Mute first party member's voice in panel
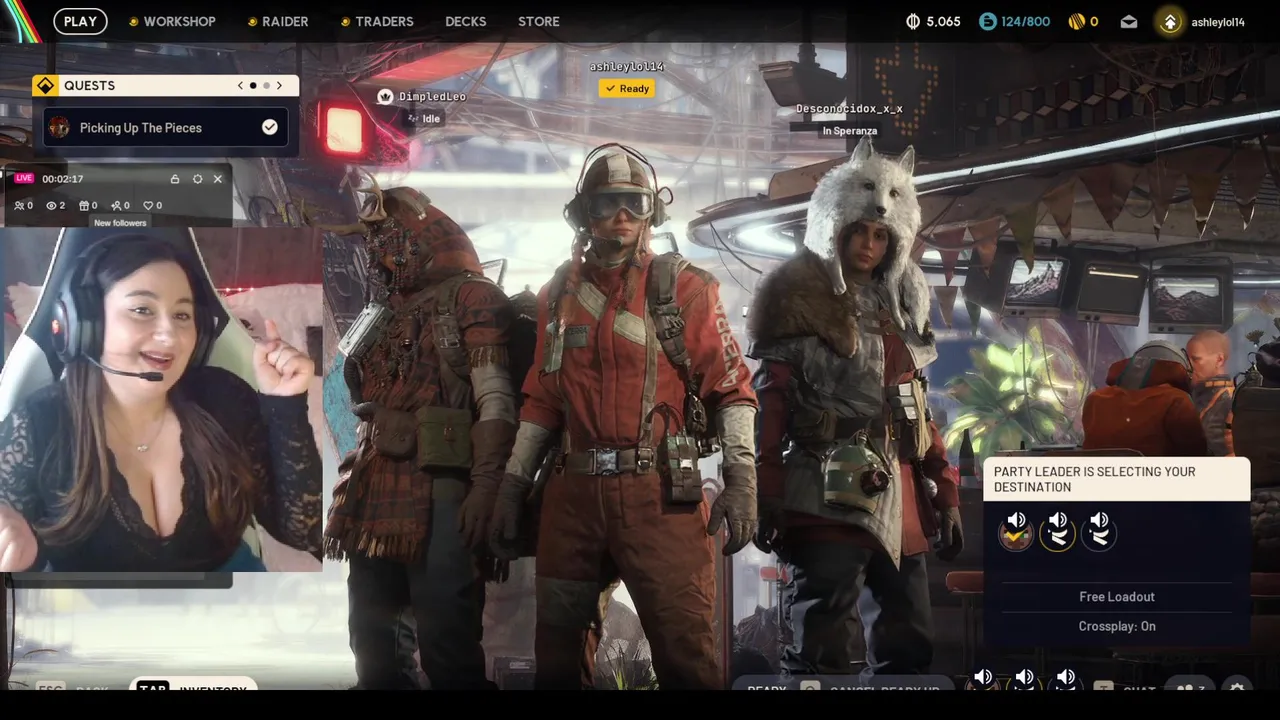This screenshot has height=720, width=1280. (x=1016, y=519)
